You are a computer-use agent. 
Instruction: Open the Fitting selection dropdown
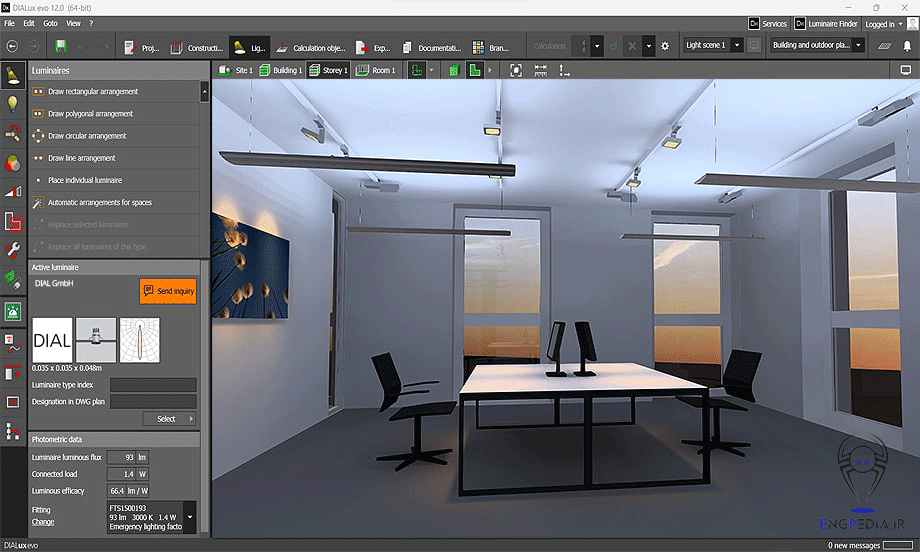(x=191, y=516)
